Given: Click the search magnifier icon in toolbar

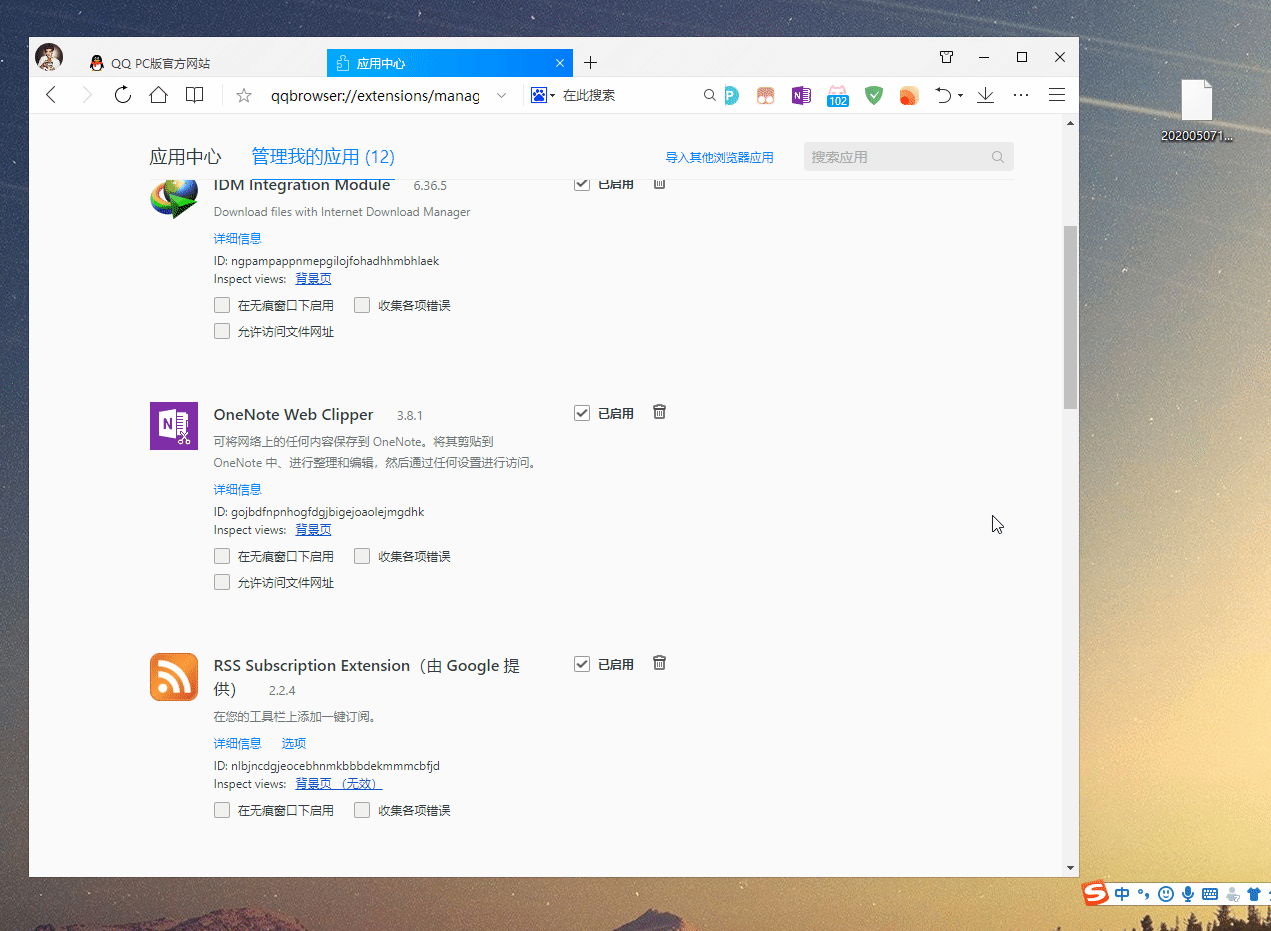Looking at the screenshot, I should [709, 95].
